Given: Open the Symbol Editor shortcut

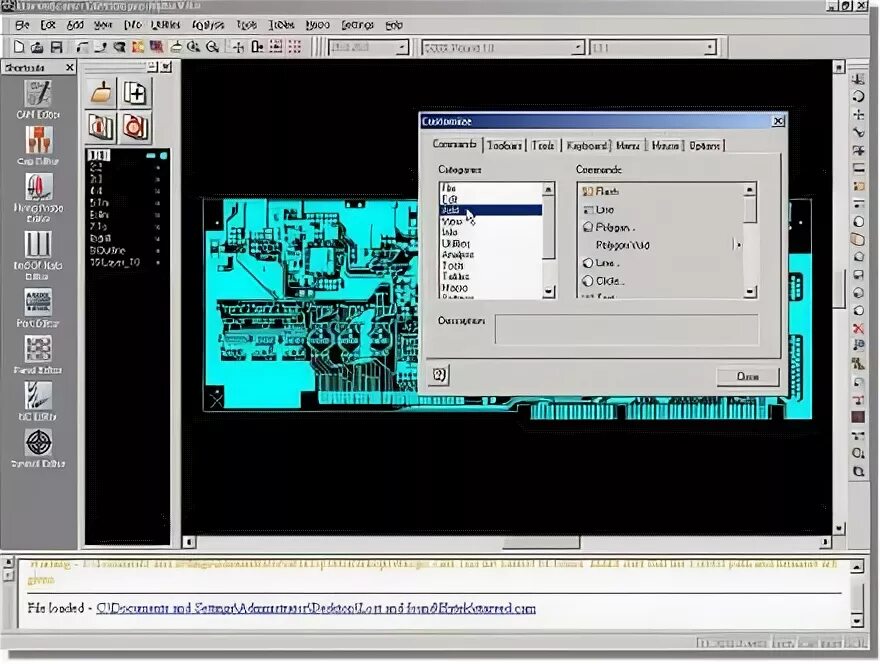Looking at the screenshot, I should [x=38, y=448].
